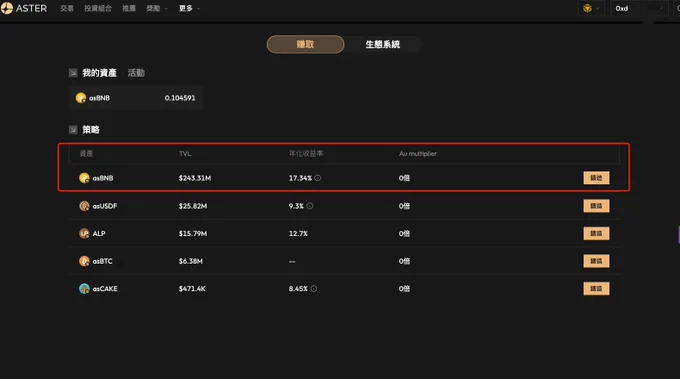Image resolution: width=680 pixels, height=379 pixels.
Task: Click the mint button for asCAKE row
Action: (x=596, y=288)
